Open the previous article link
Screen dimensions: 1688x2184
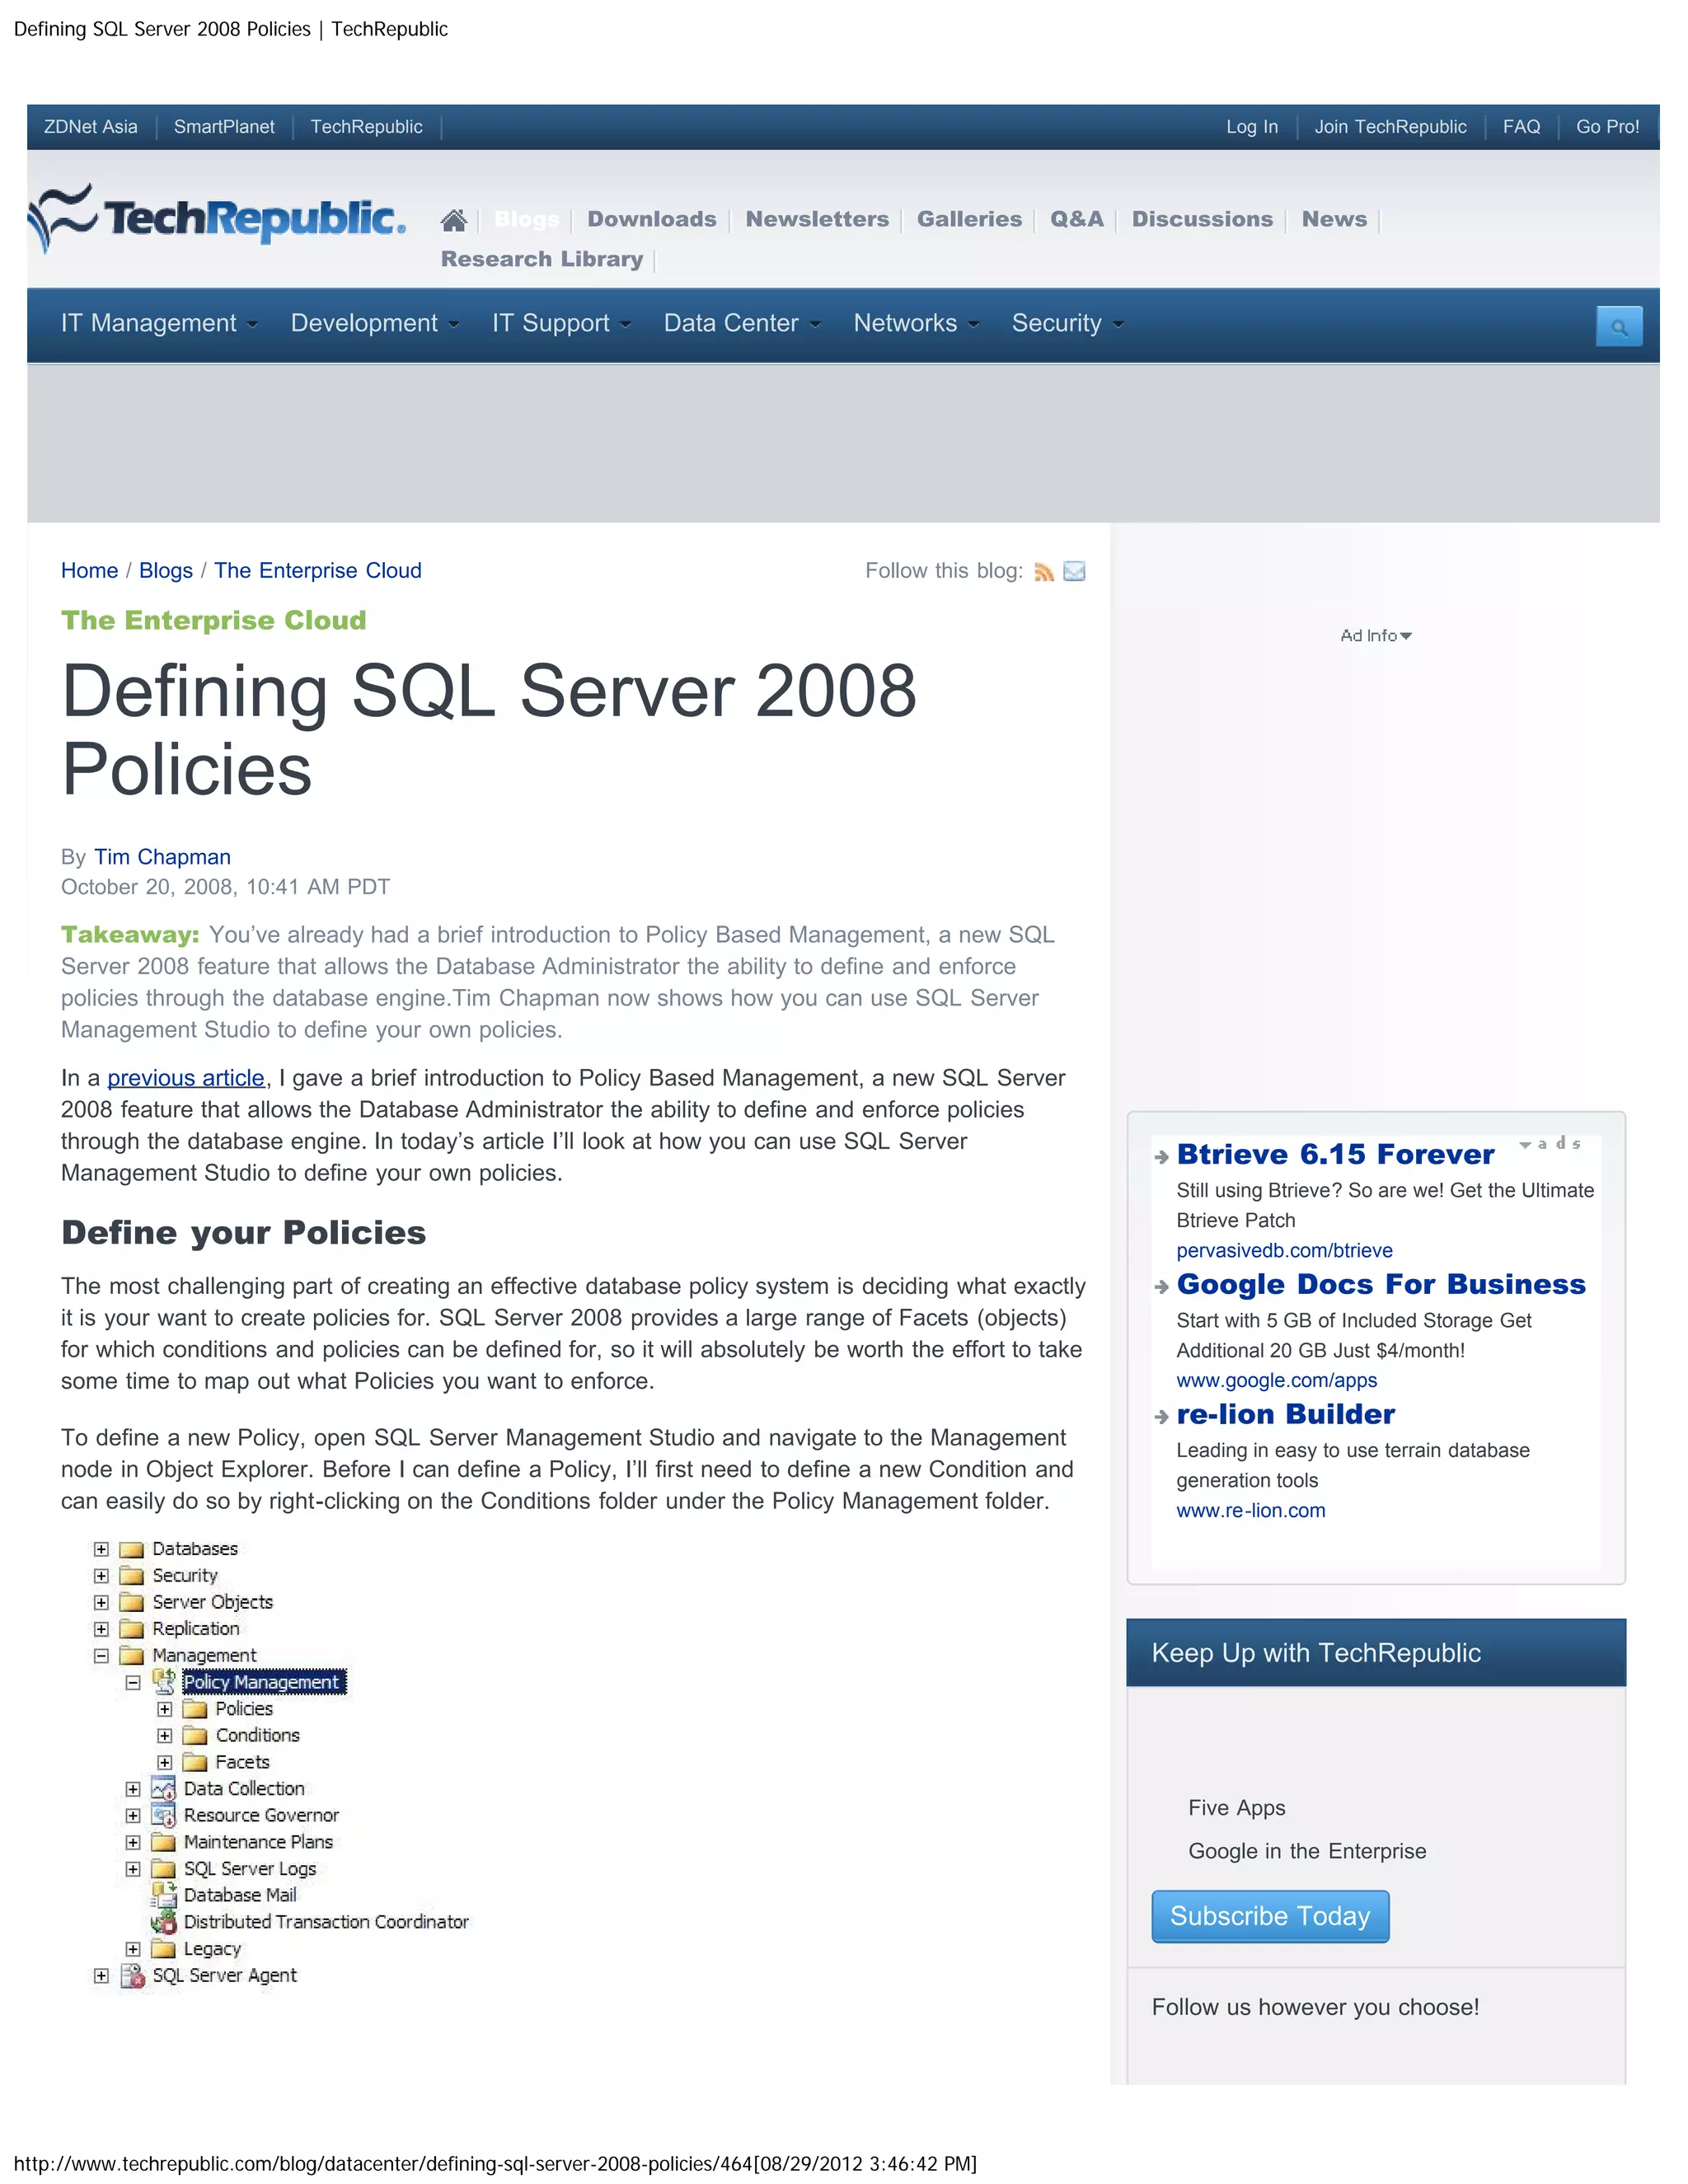tap(186, 1078)
